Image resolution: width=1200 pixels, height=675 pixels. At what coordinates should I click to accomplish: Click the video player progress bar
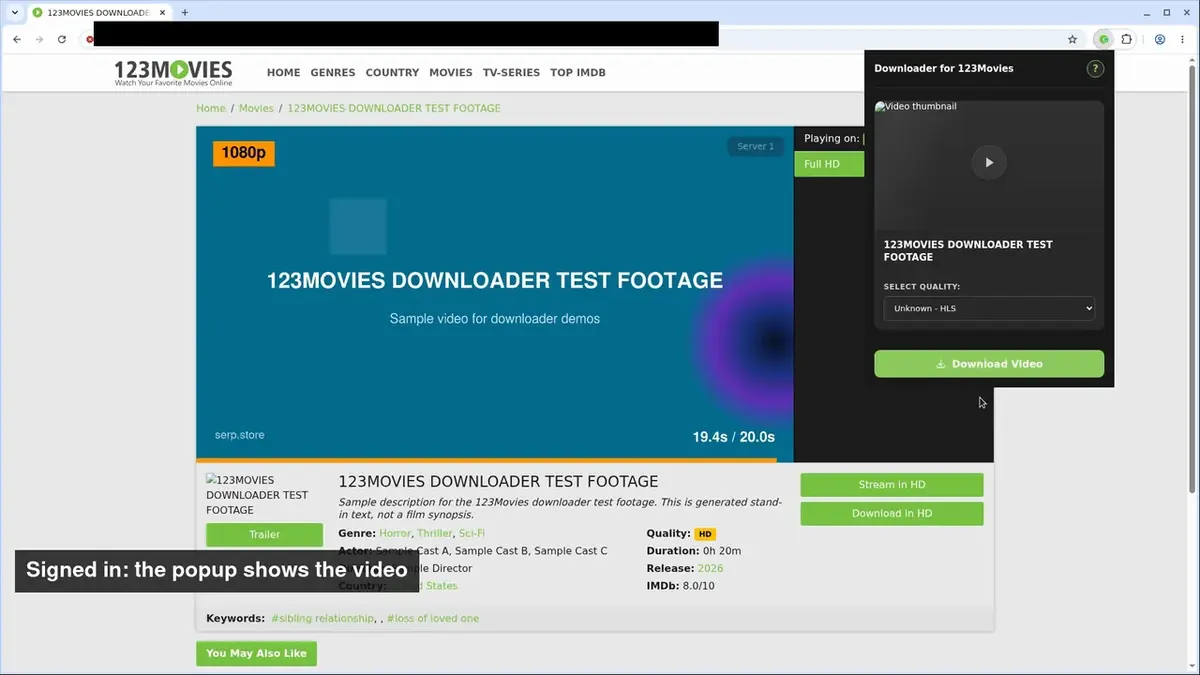(x=495, y=460)
